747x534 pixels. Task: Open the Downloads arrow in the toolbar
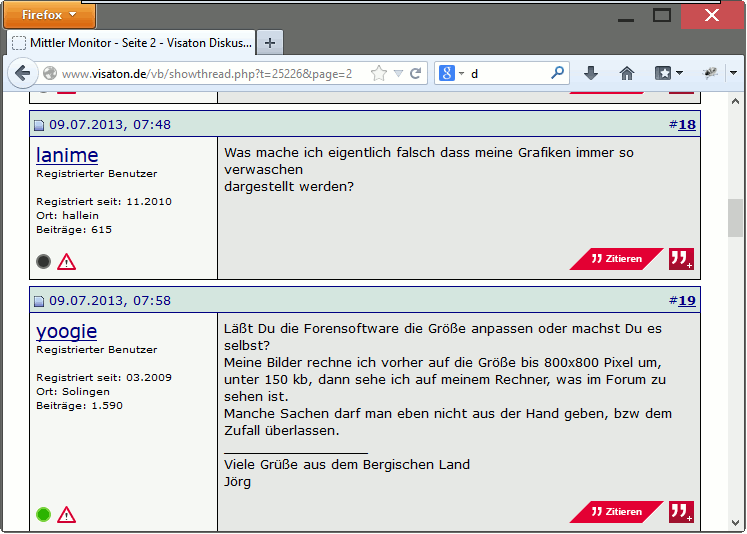(591, 73)
